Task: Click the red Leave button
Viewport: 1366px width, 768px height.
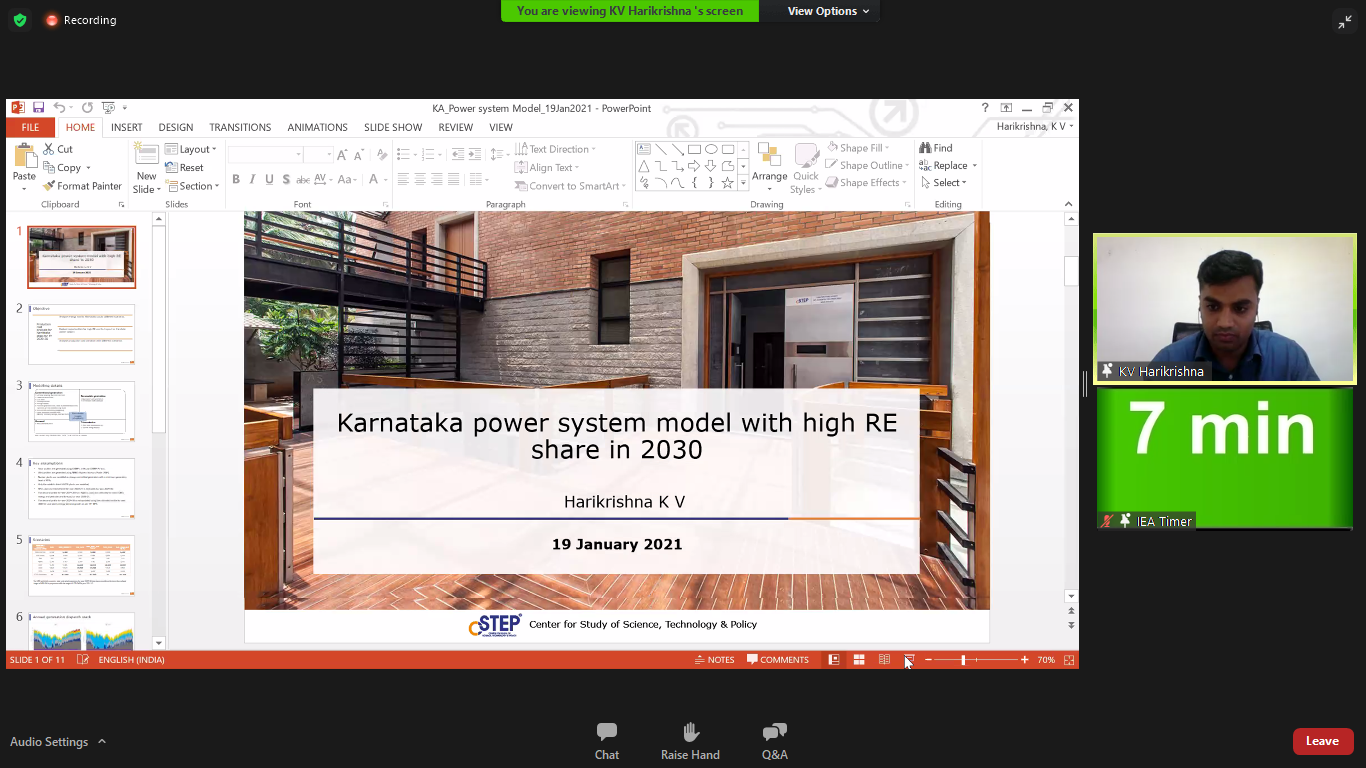Action: tap(1322, 741)
